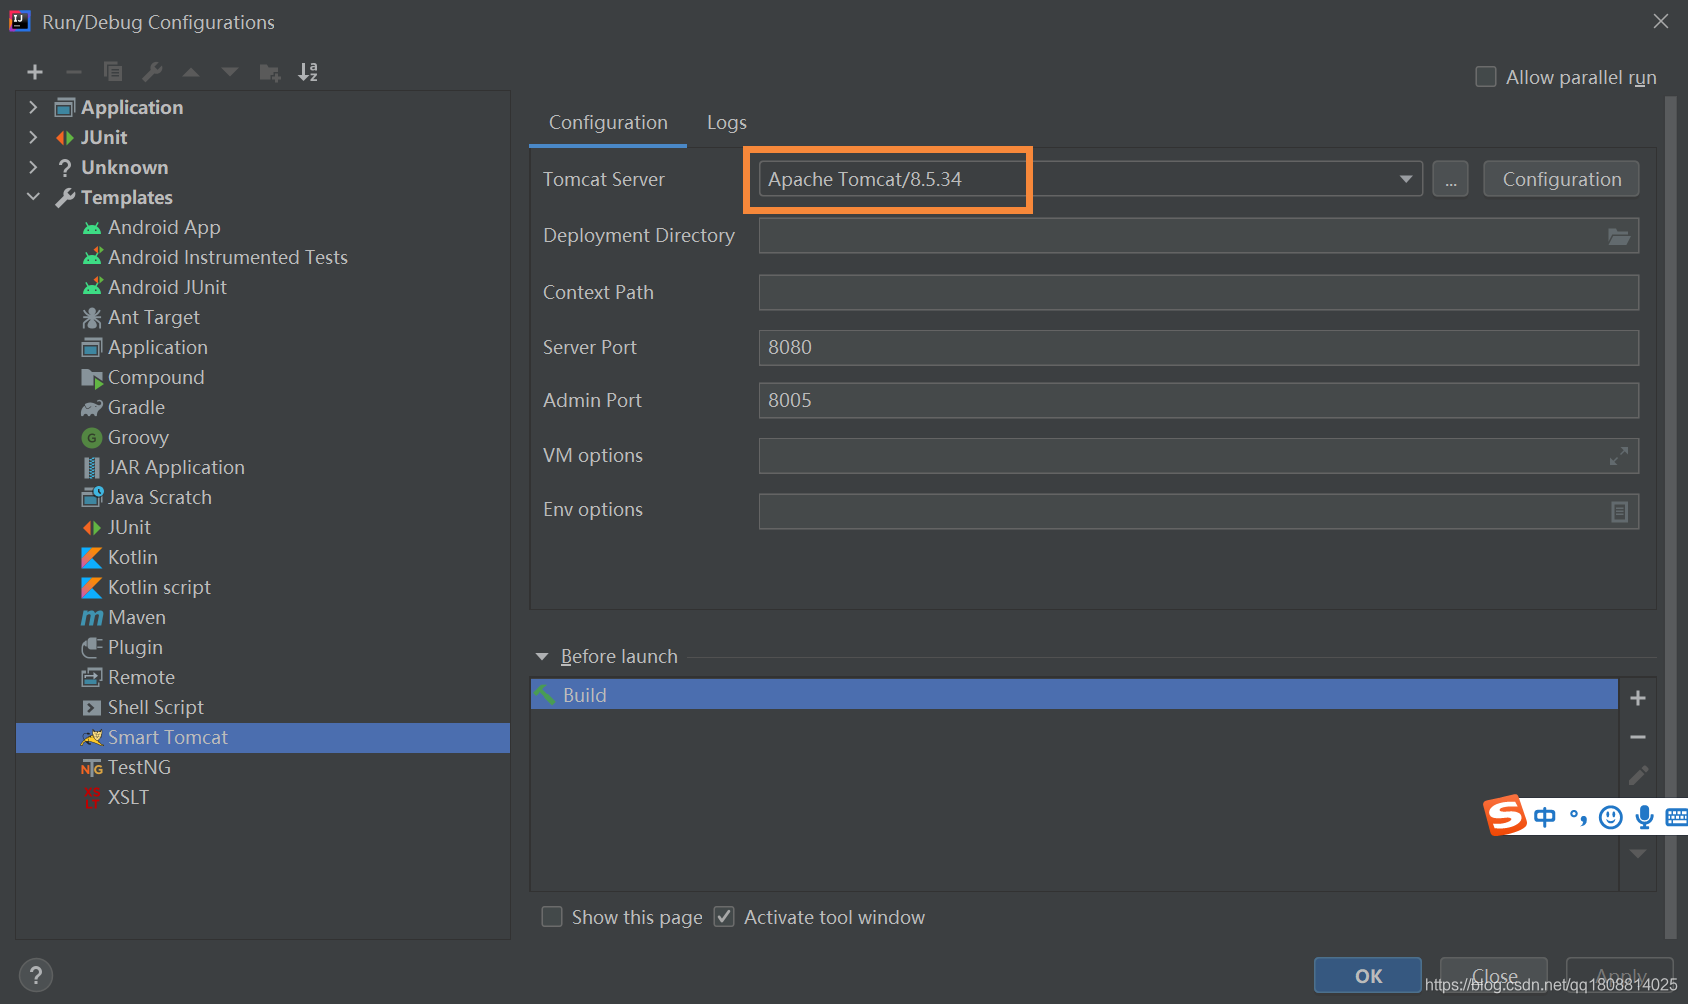This screenshot has height=1004, width=1688.
Task: Open edit templates wrench icon in toolbar
Action: [x=152, y=72]
